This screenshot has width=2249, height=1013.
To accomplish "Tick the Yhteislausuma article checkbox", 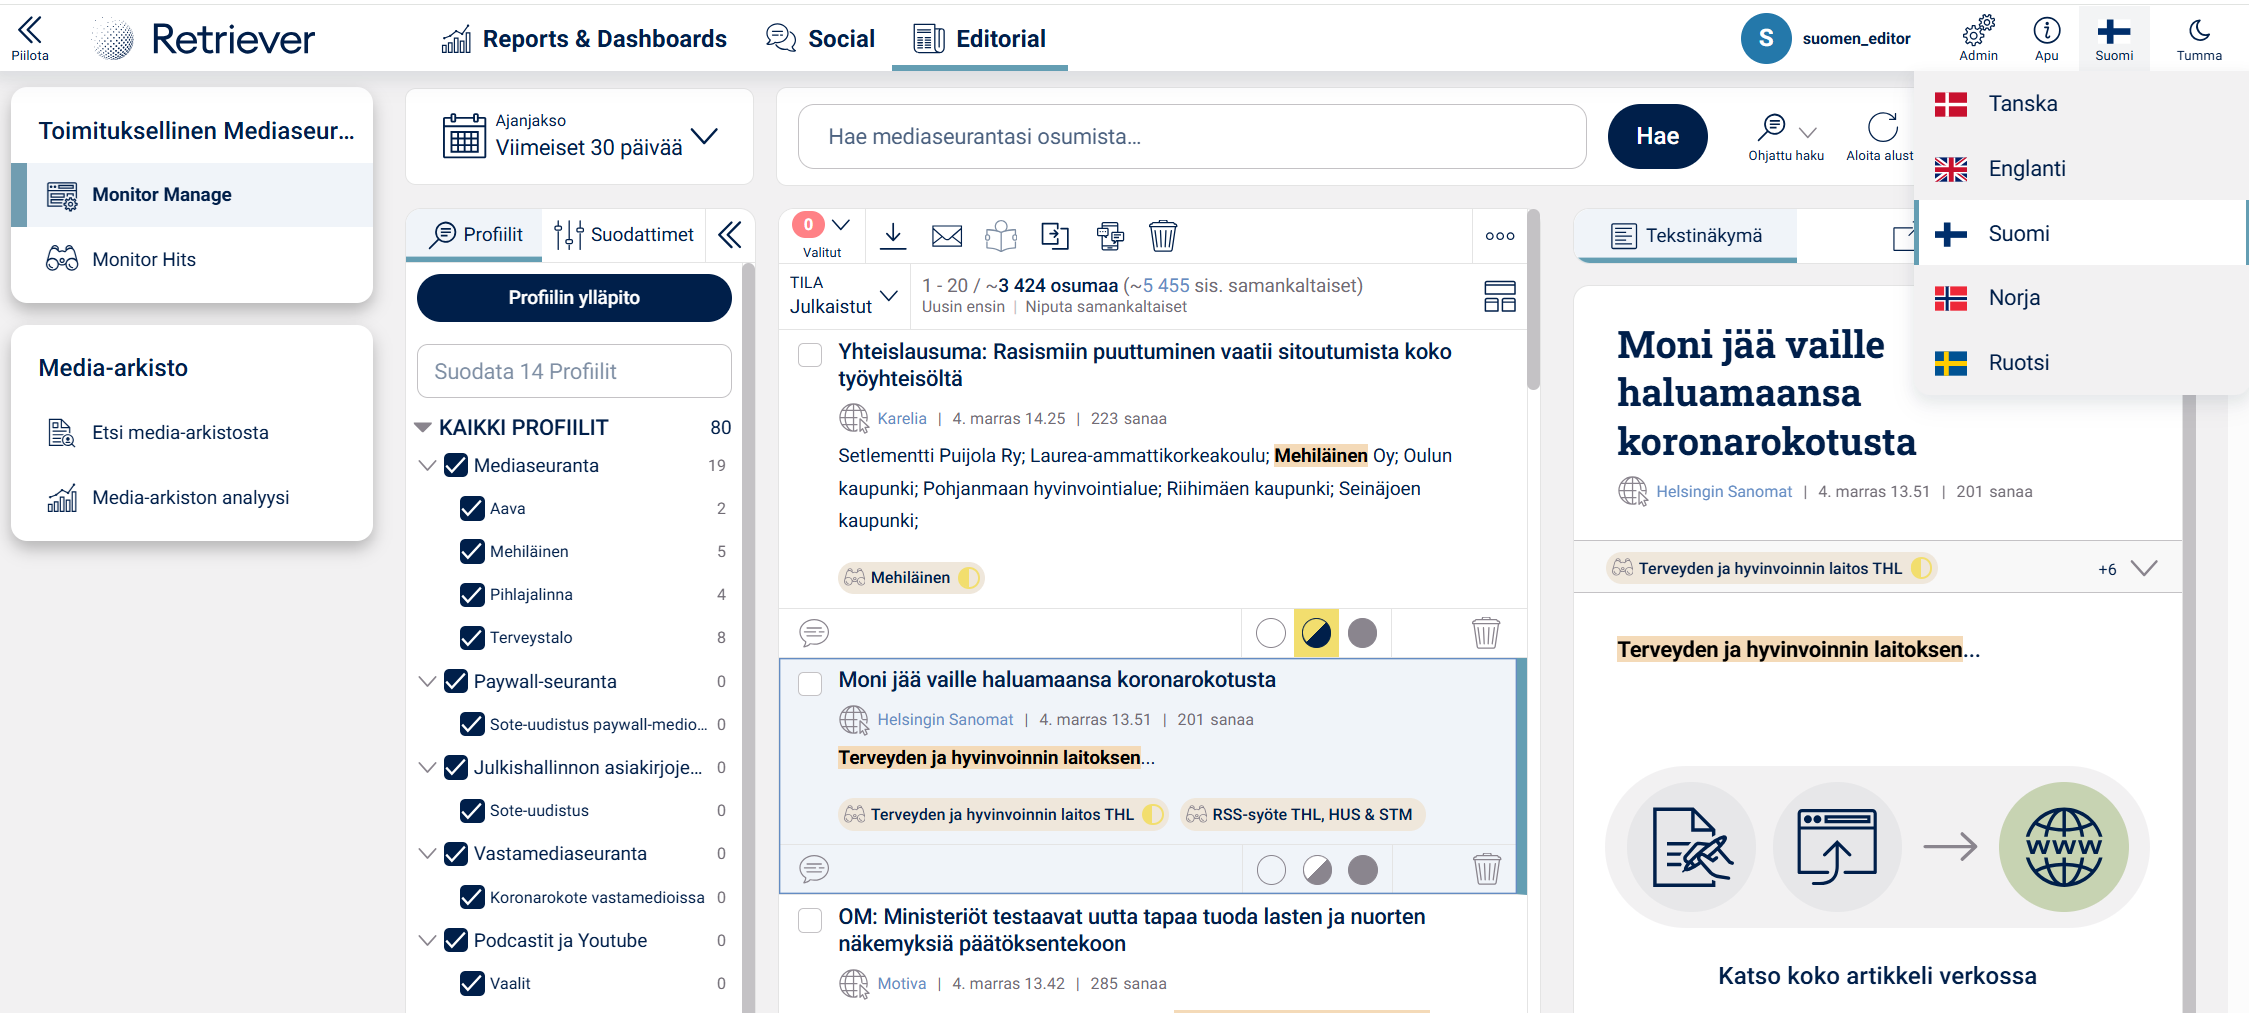I will (810, 355).
